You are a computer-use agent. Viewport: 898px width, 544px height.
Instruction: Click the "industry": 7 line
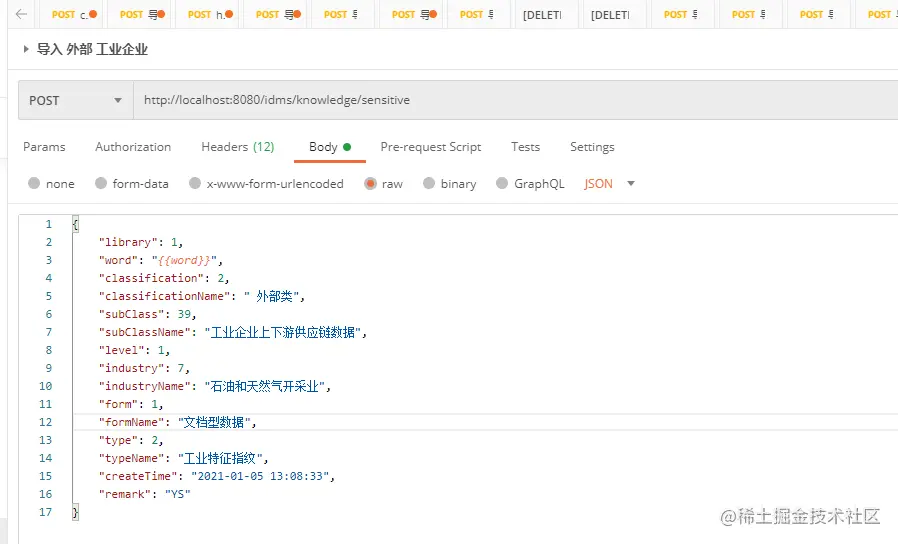point(144,368)
